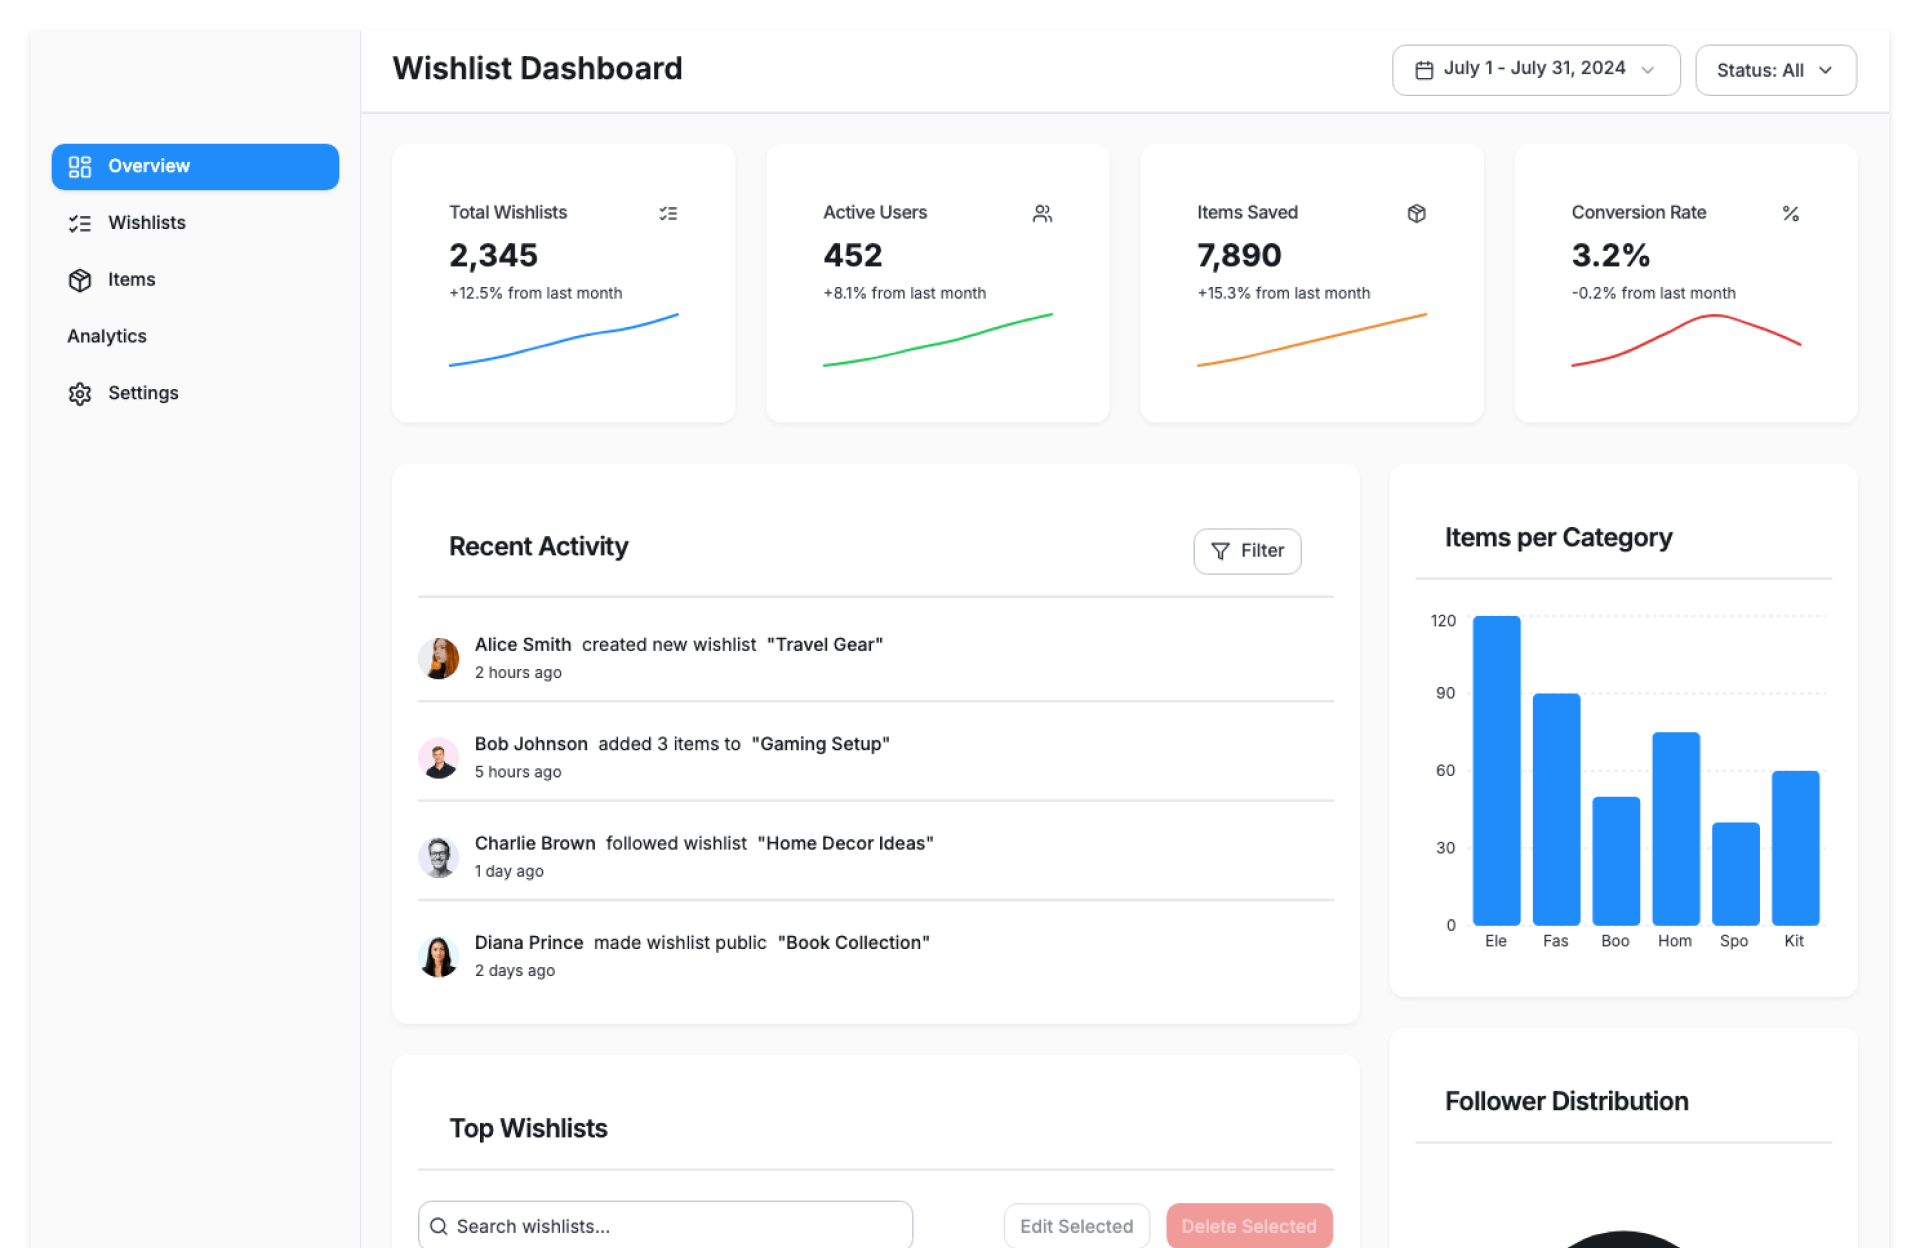Click the calendar icon in date range selector
The width and height of the screenshot is (1920, 1248).
pyautogui.click(x=1424, y=70)
